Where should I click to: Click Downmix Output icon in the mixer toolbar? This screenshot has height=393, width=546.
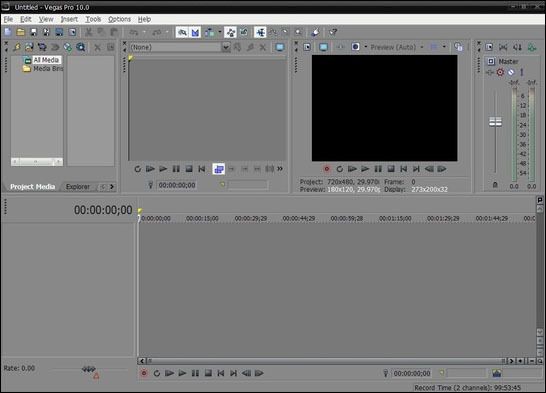click(x=503, y=47)
